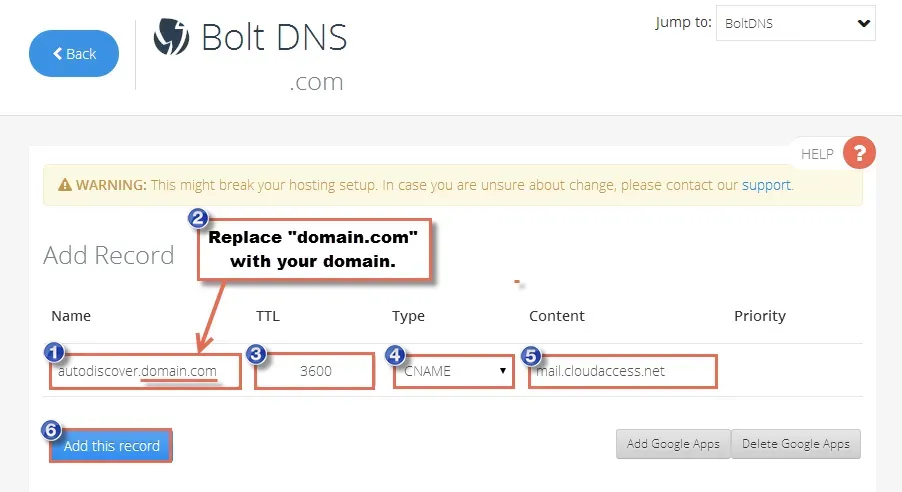This screenshot has width=902, height=492.
Task: Click the Bolt DNS logo icon
Action: pyautogui.click(x=171, y=37)
